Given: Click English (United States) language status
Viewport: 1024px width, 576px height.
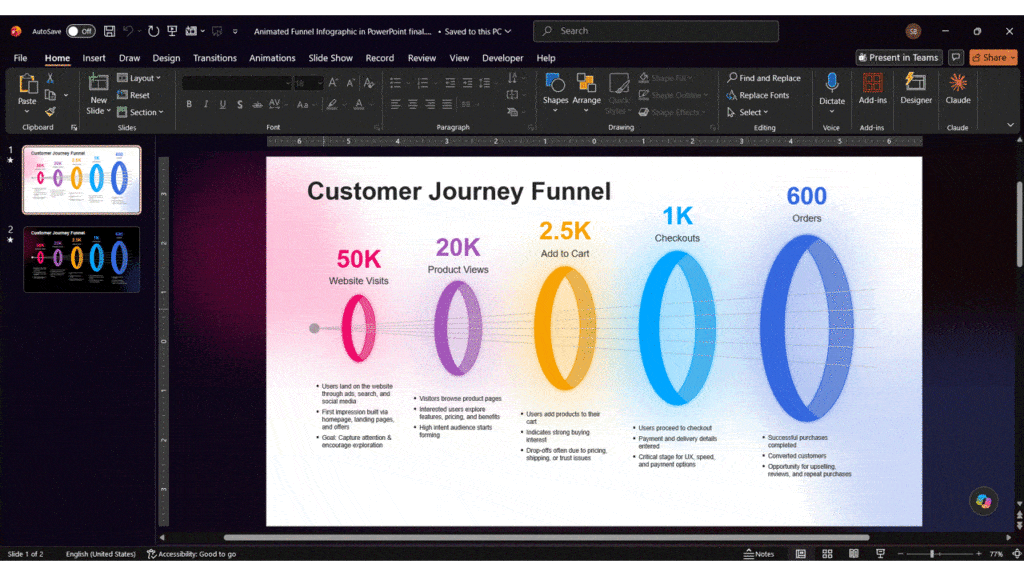Looking at the screenshot, I should tap(101, 554).
